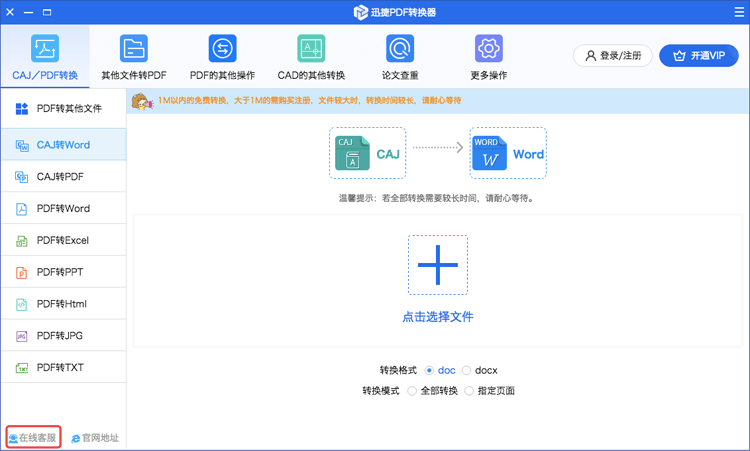Click the xunjie PDF app logo
The width and height of the screenshot is (750, 451).
[x=360, y=12]
